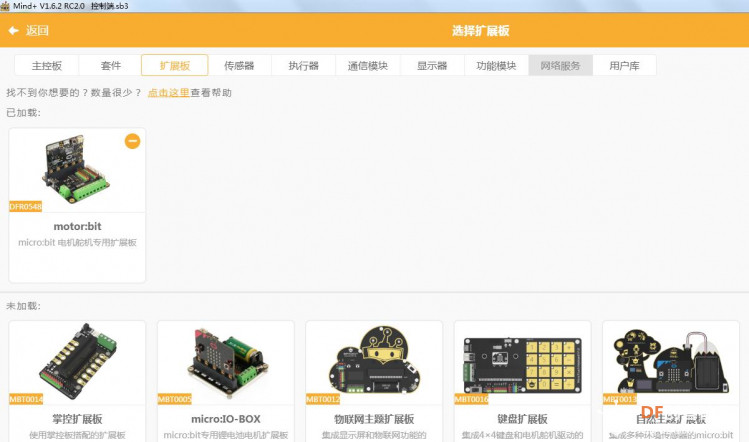Select the 键盘扩展板 keypad board image
This screenshot has width=749, height=442.
pyautogui.click(x=523, y=365)
